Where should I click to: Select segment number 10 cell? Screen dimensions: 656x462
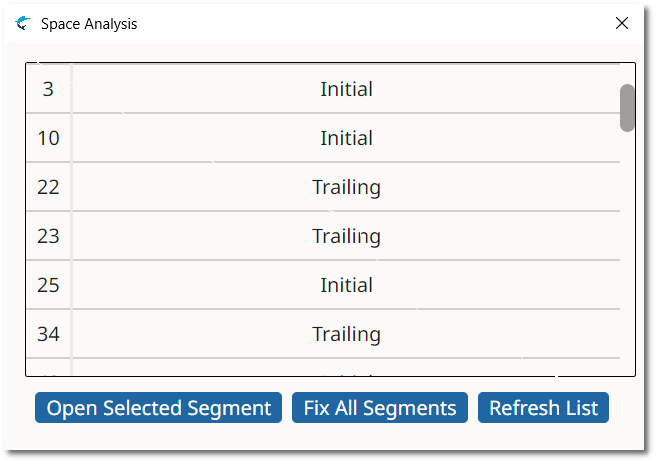click(x=48, y=138)
